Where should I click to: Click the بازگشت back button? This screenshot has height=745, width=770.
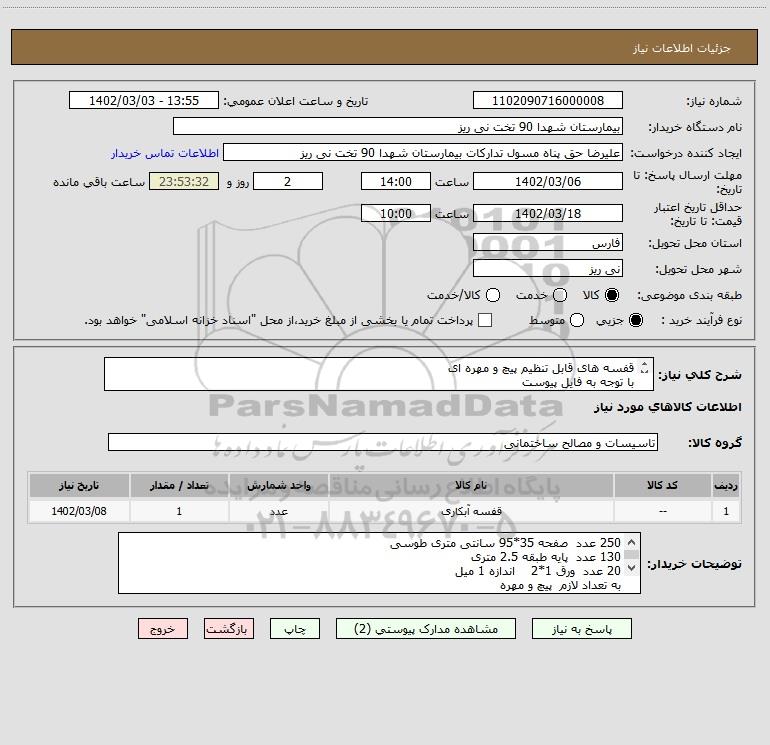pyautogui.click(x=229, y=629)
